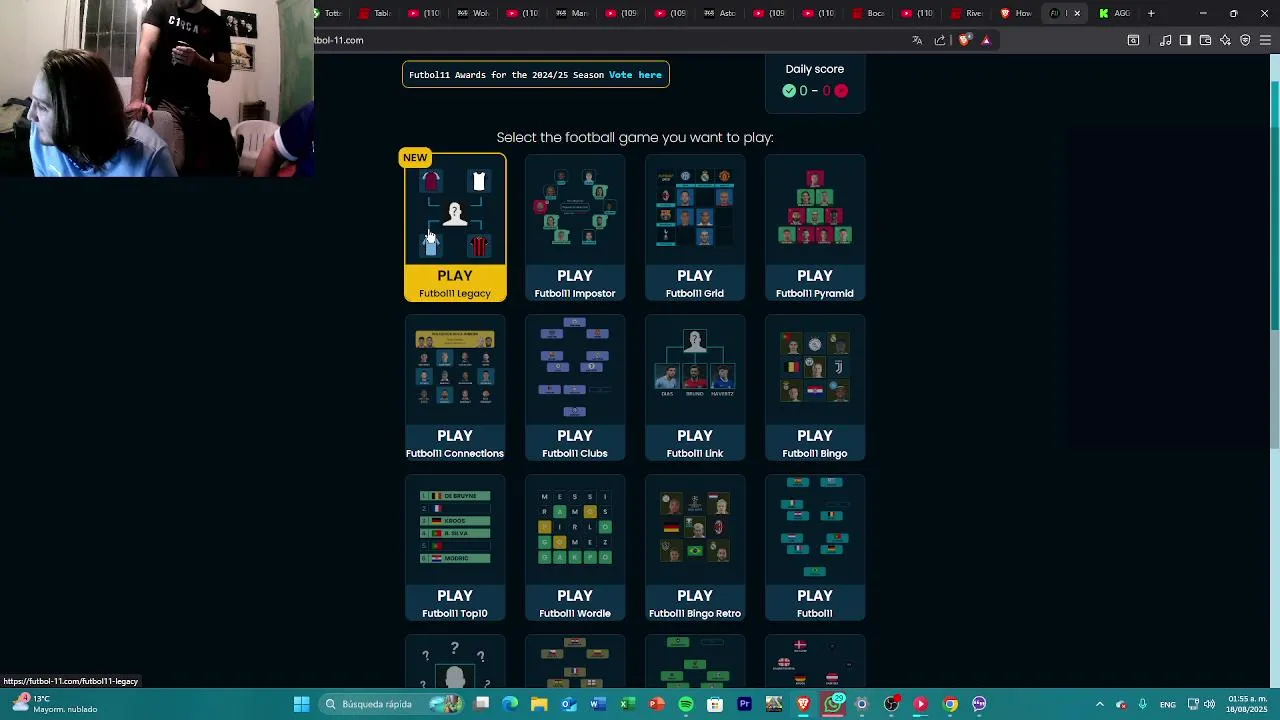Open the Futbol11 Link game thumbnail
The height and width of the screenshot is (720, 1280).
(695, 369)
